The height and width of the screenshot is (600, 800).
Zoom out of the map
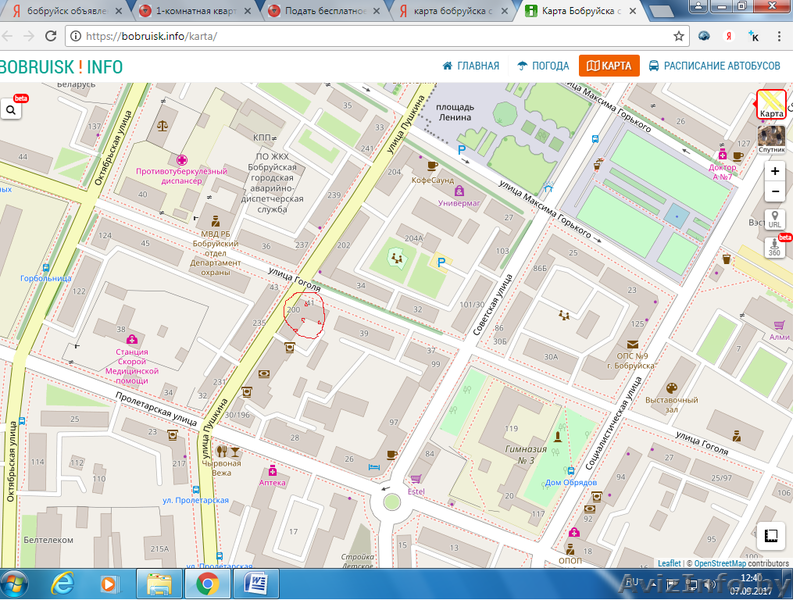pyautogui.click(x=775, y=192)
